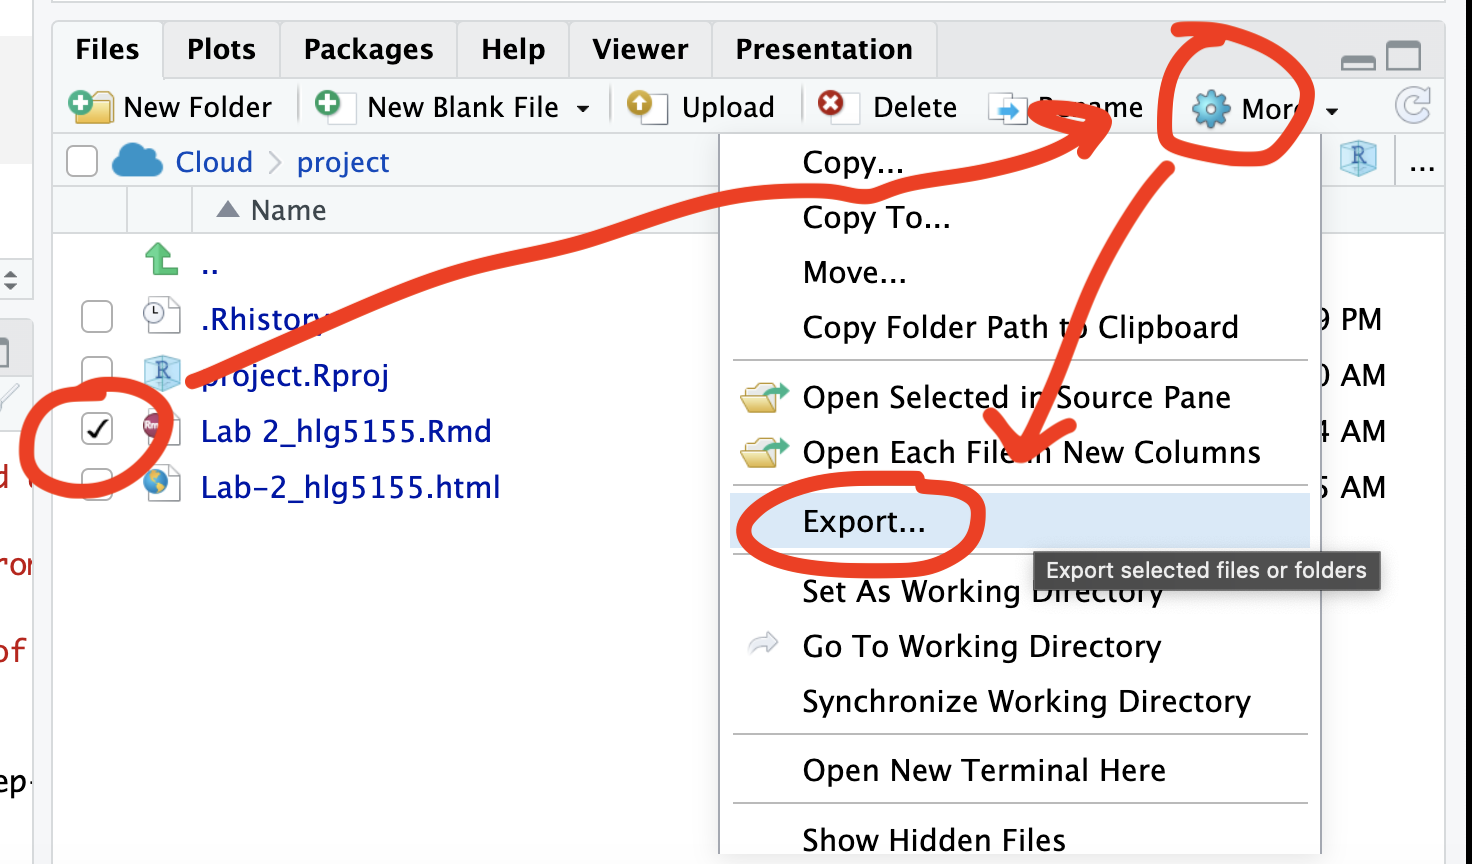
Task: Click the blue Cloud icon in breadcrumb
Action: (x=137, y=161)
